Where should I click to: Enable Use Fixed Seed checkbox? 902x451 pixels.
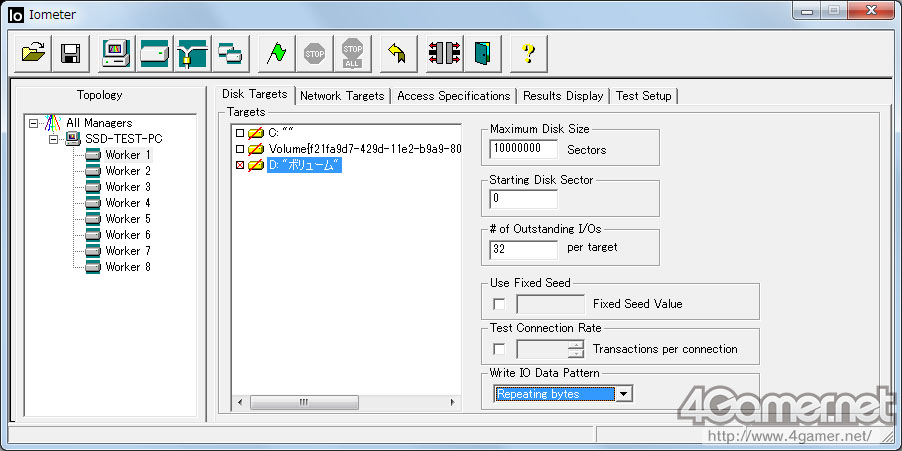point(499,304)
